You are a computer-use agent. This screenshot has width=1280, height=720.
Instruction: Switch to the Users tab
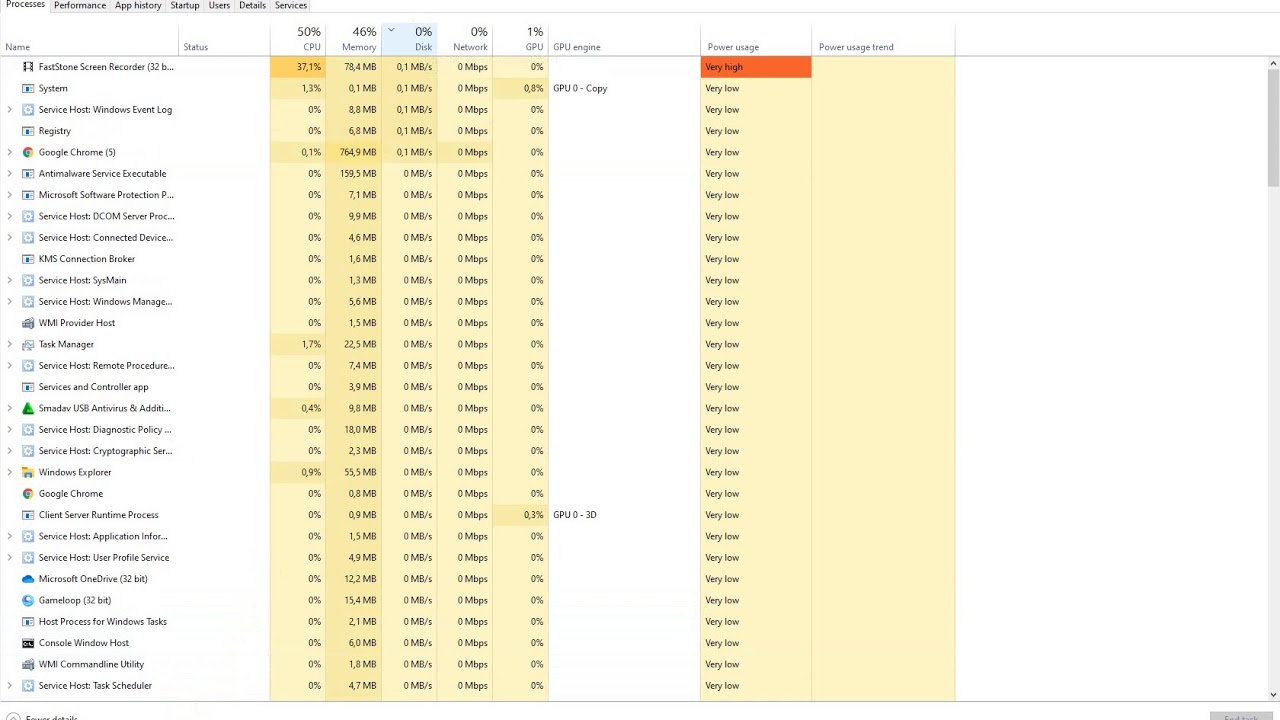(x=219, y=5)
